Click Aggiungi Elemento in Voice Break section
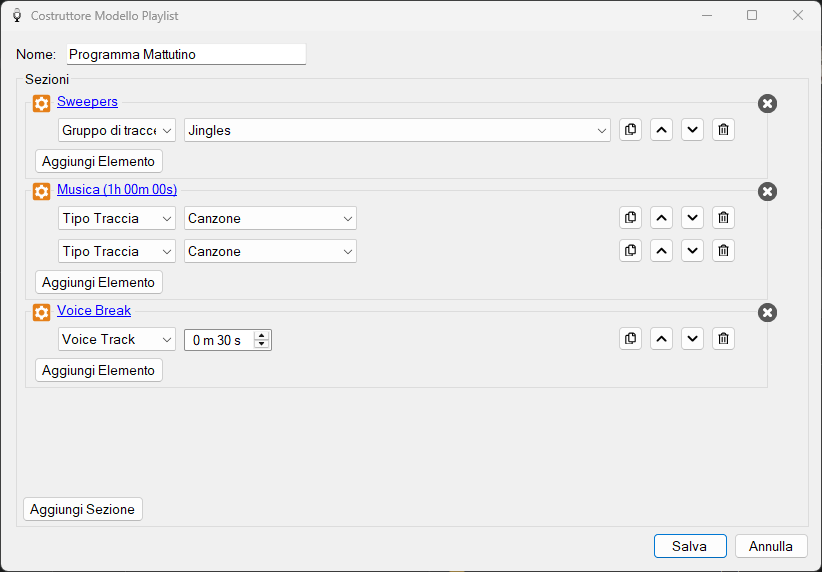The width and height of the screenshot is (822, 572). click(99, 370)
